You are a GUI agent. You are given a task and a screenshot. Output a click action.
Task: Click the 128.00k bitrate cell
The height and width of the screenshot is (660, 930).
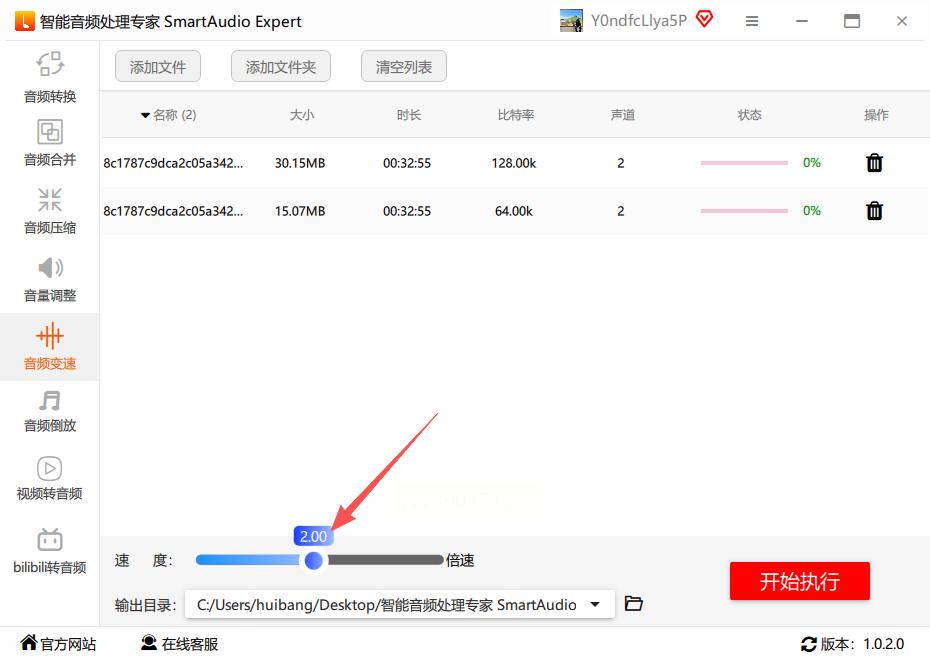(x=514, y=163)
